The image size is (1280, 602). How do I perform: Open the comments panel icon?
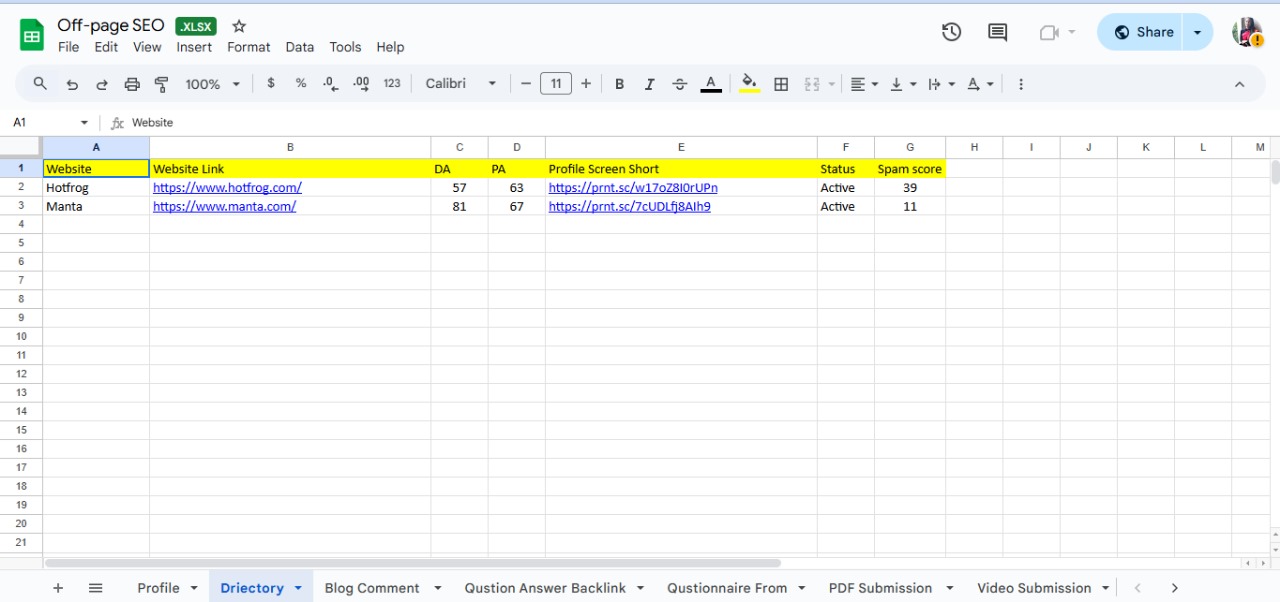click(x=997, y=32)
